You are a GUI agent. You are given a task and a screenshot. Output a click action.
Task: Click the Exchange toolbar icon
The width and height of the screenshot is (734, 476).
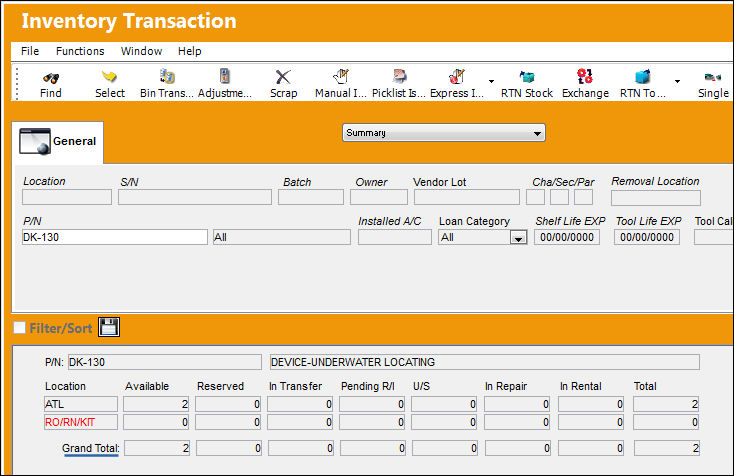(585, 76)
